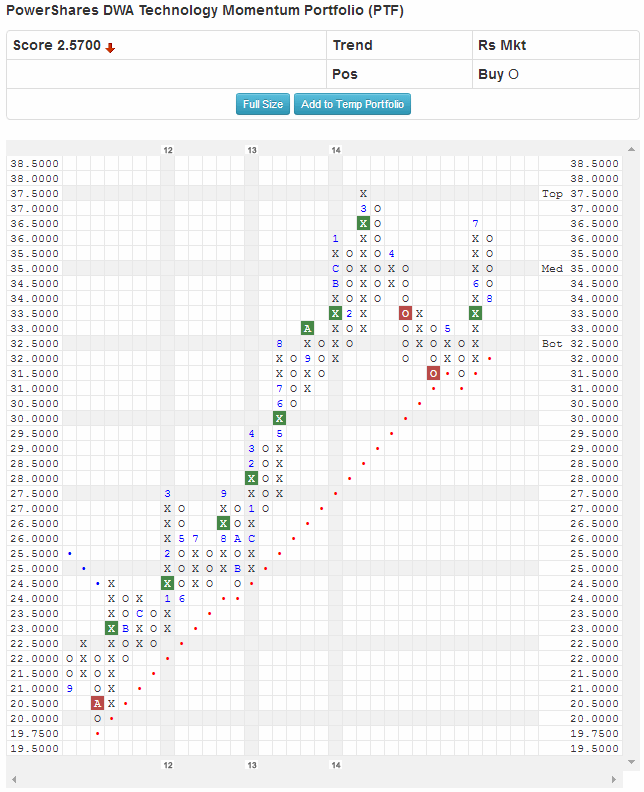Open the chart in Full Size
Image resolution: width=644 pixels, height=792 pixels.
(x=263, y=104)
